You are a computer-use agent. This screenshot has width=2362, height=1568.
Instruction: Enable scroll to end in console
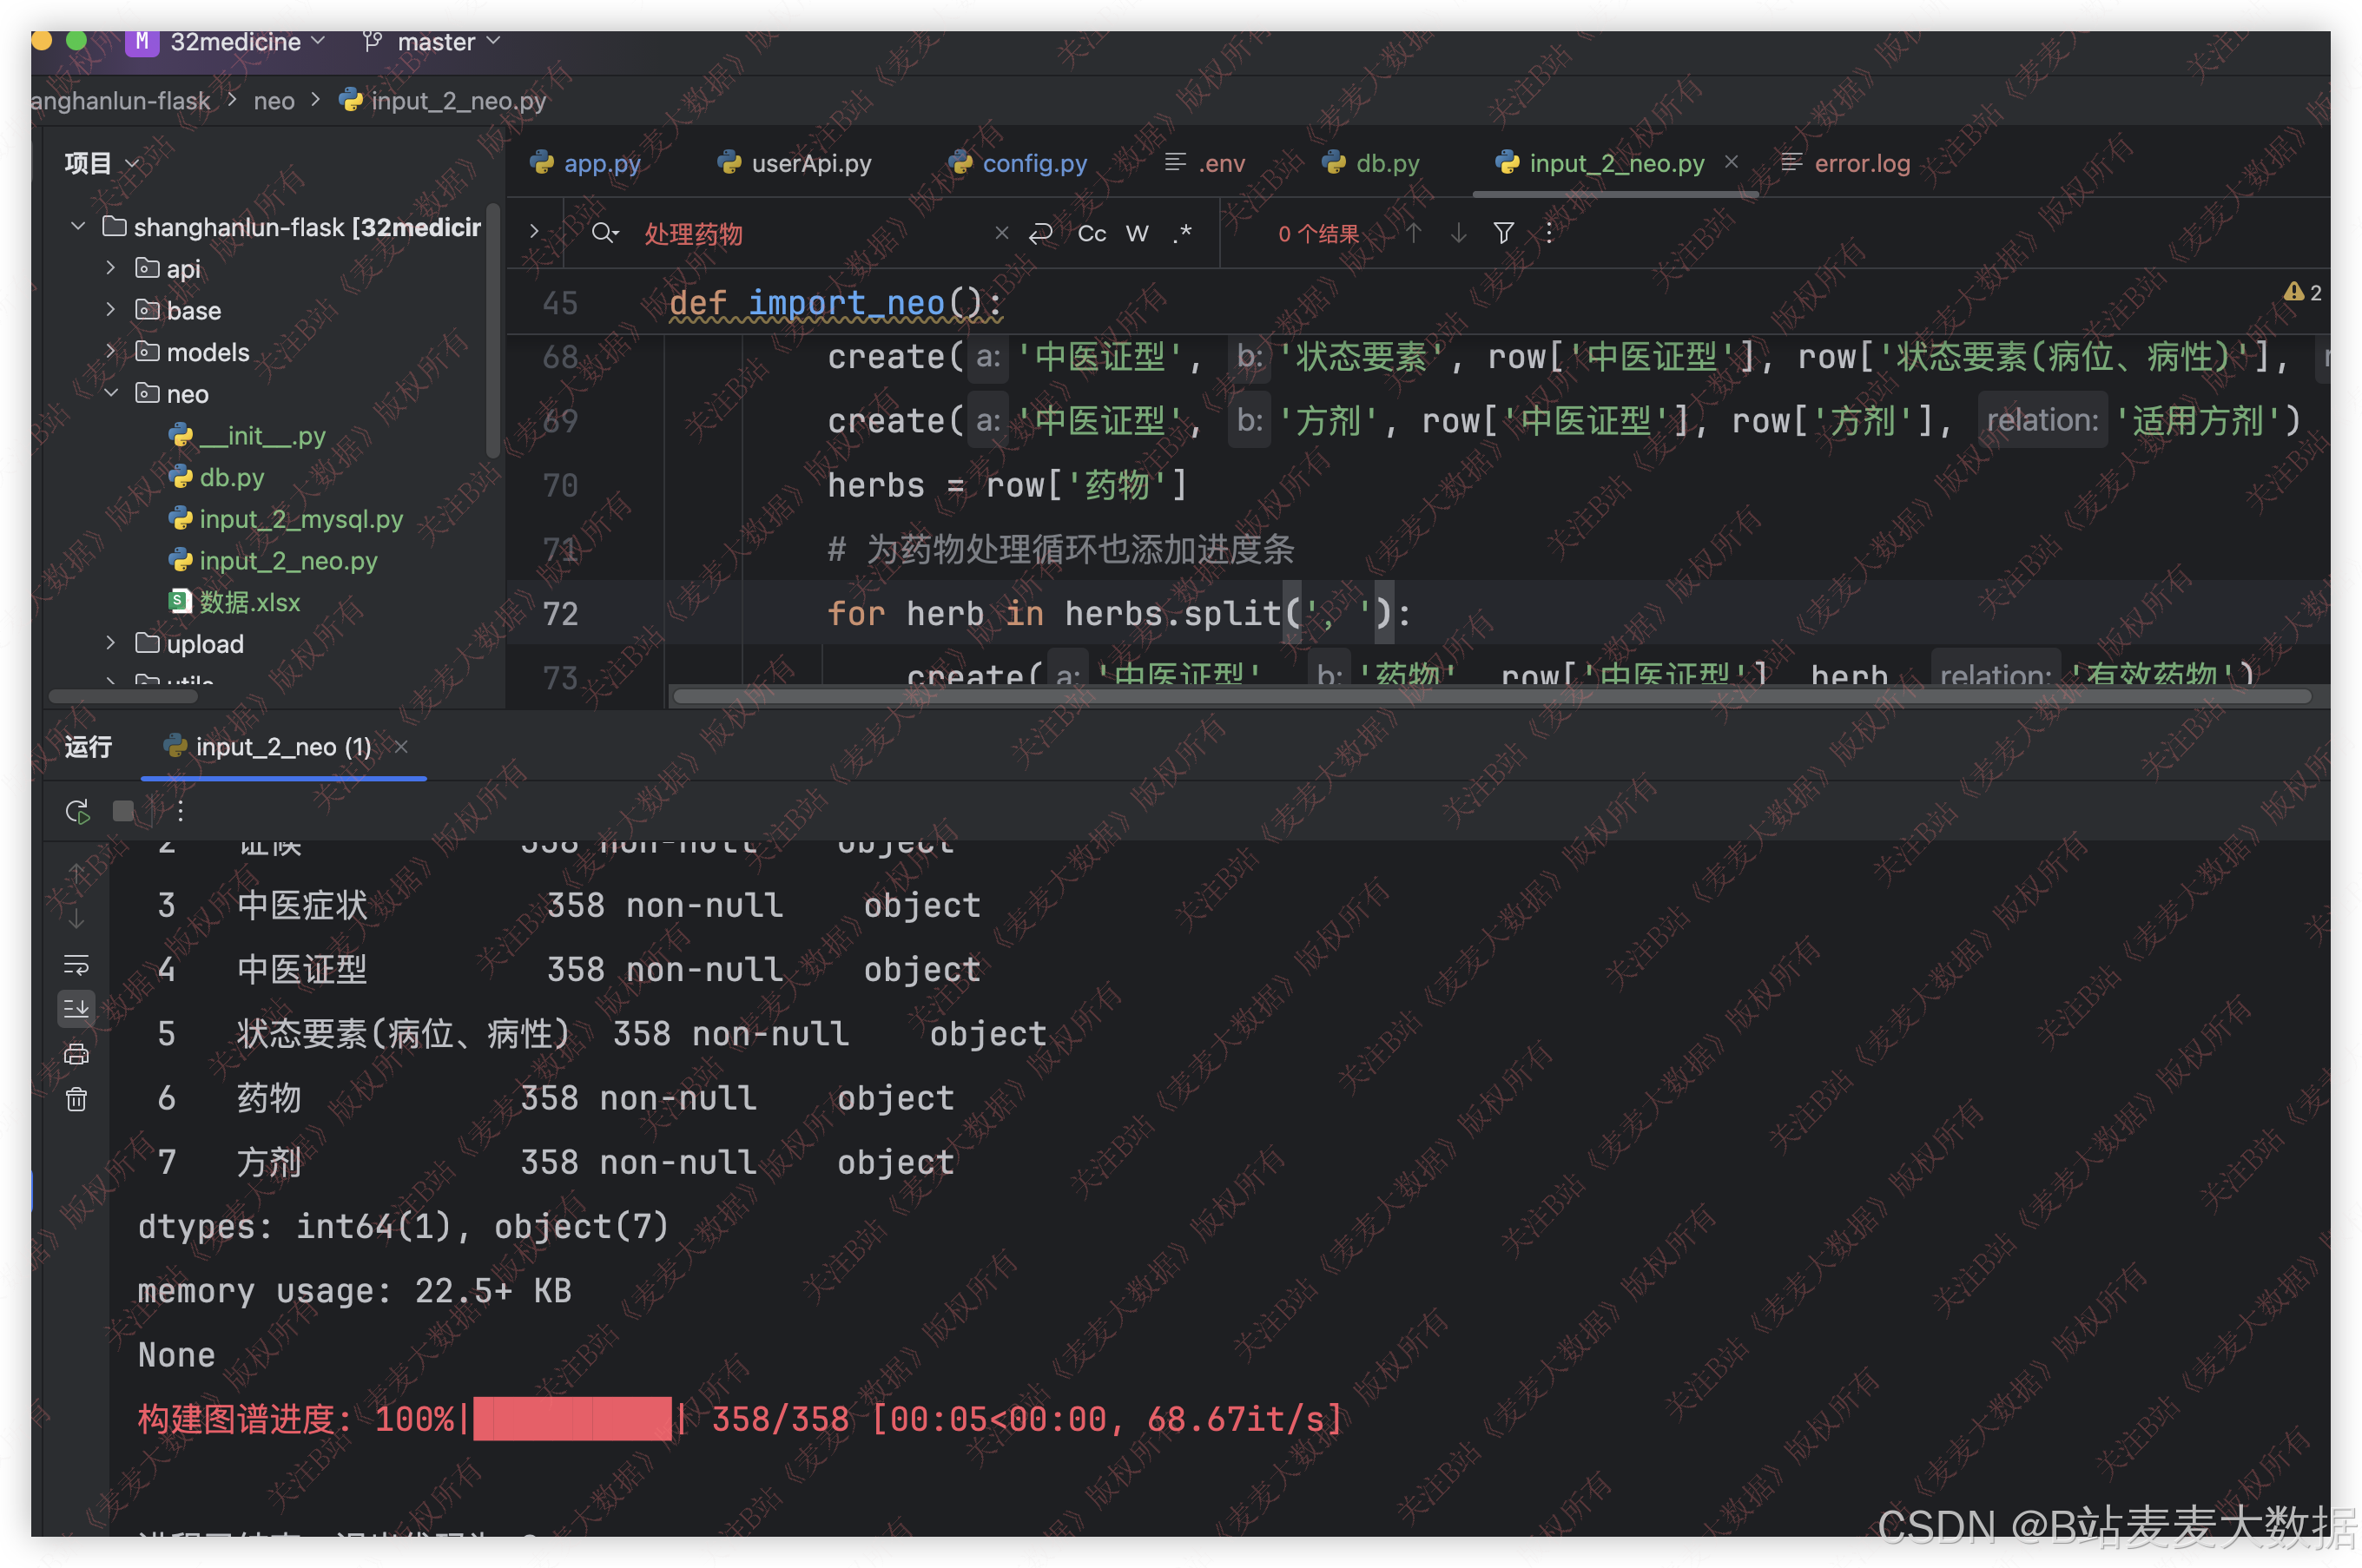pyautogui.click(x=76, y=1009)
